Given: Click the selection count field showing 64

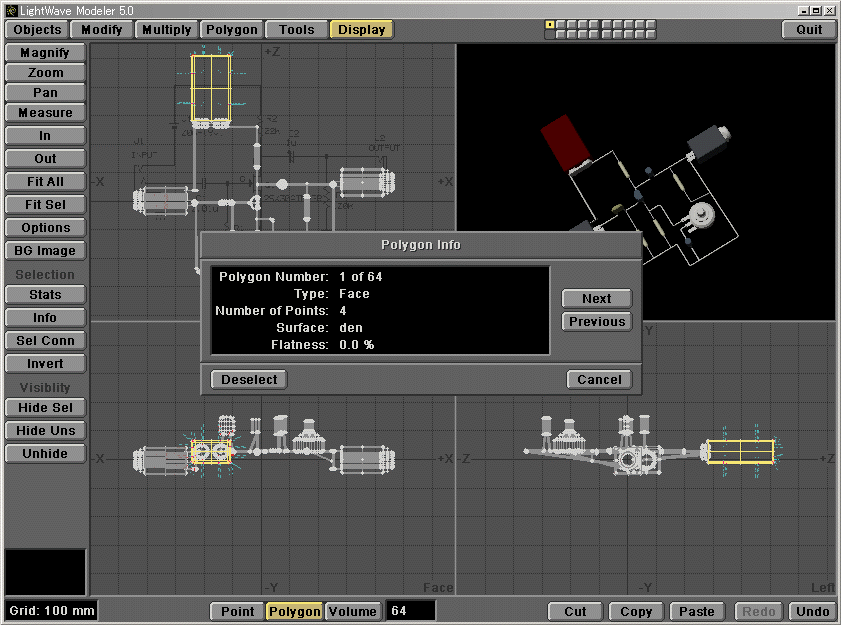Looking at the screenshot, I should 411,611.
